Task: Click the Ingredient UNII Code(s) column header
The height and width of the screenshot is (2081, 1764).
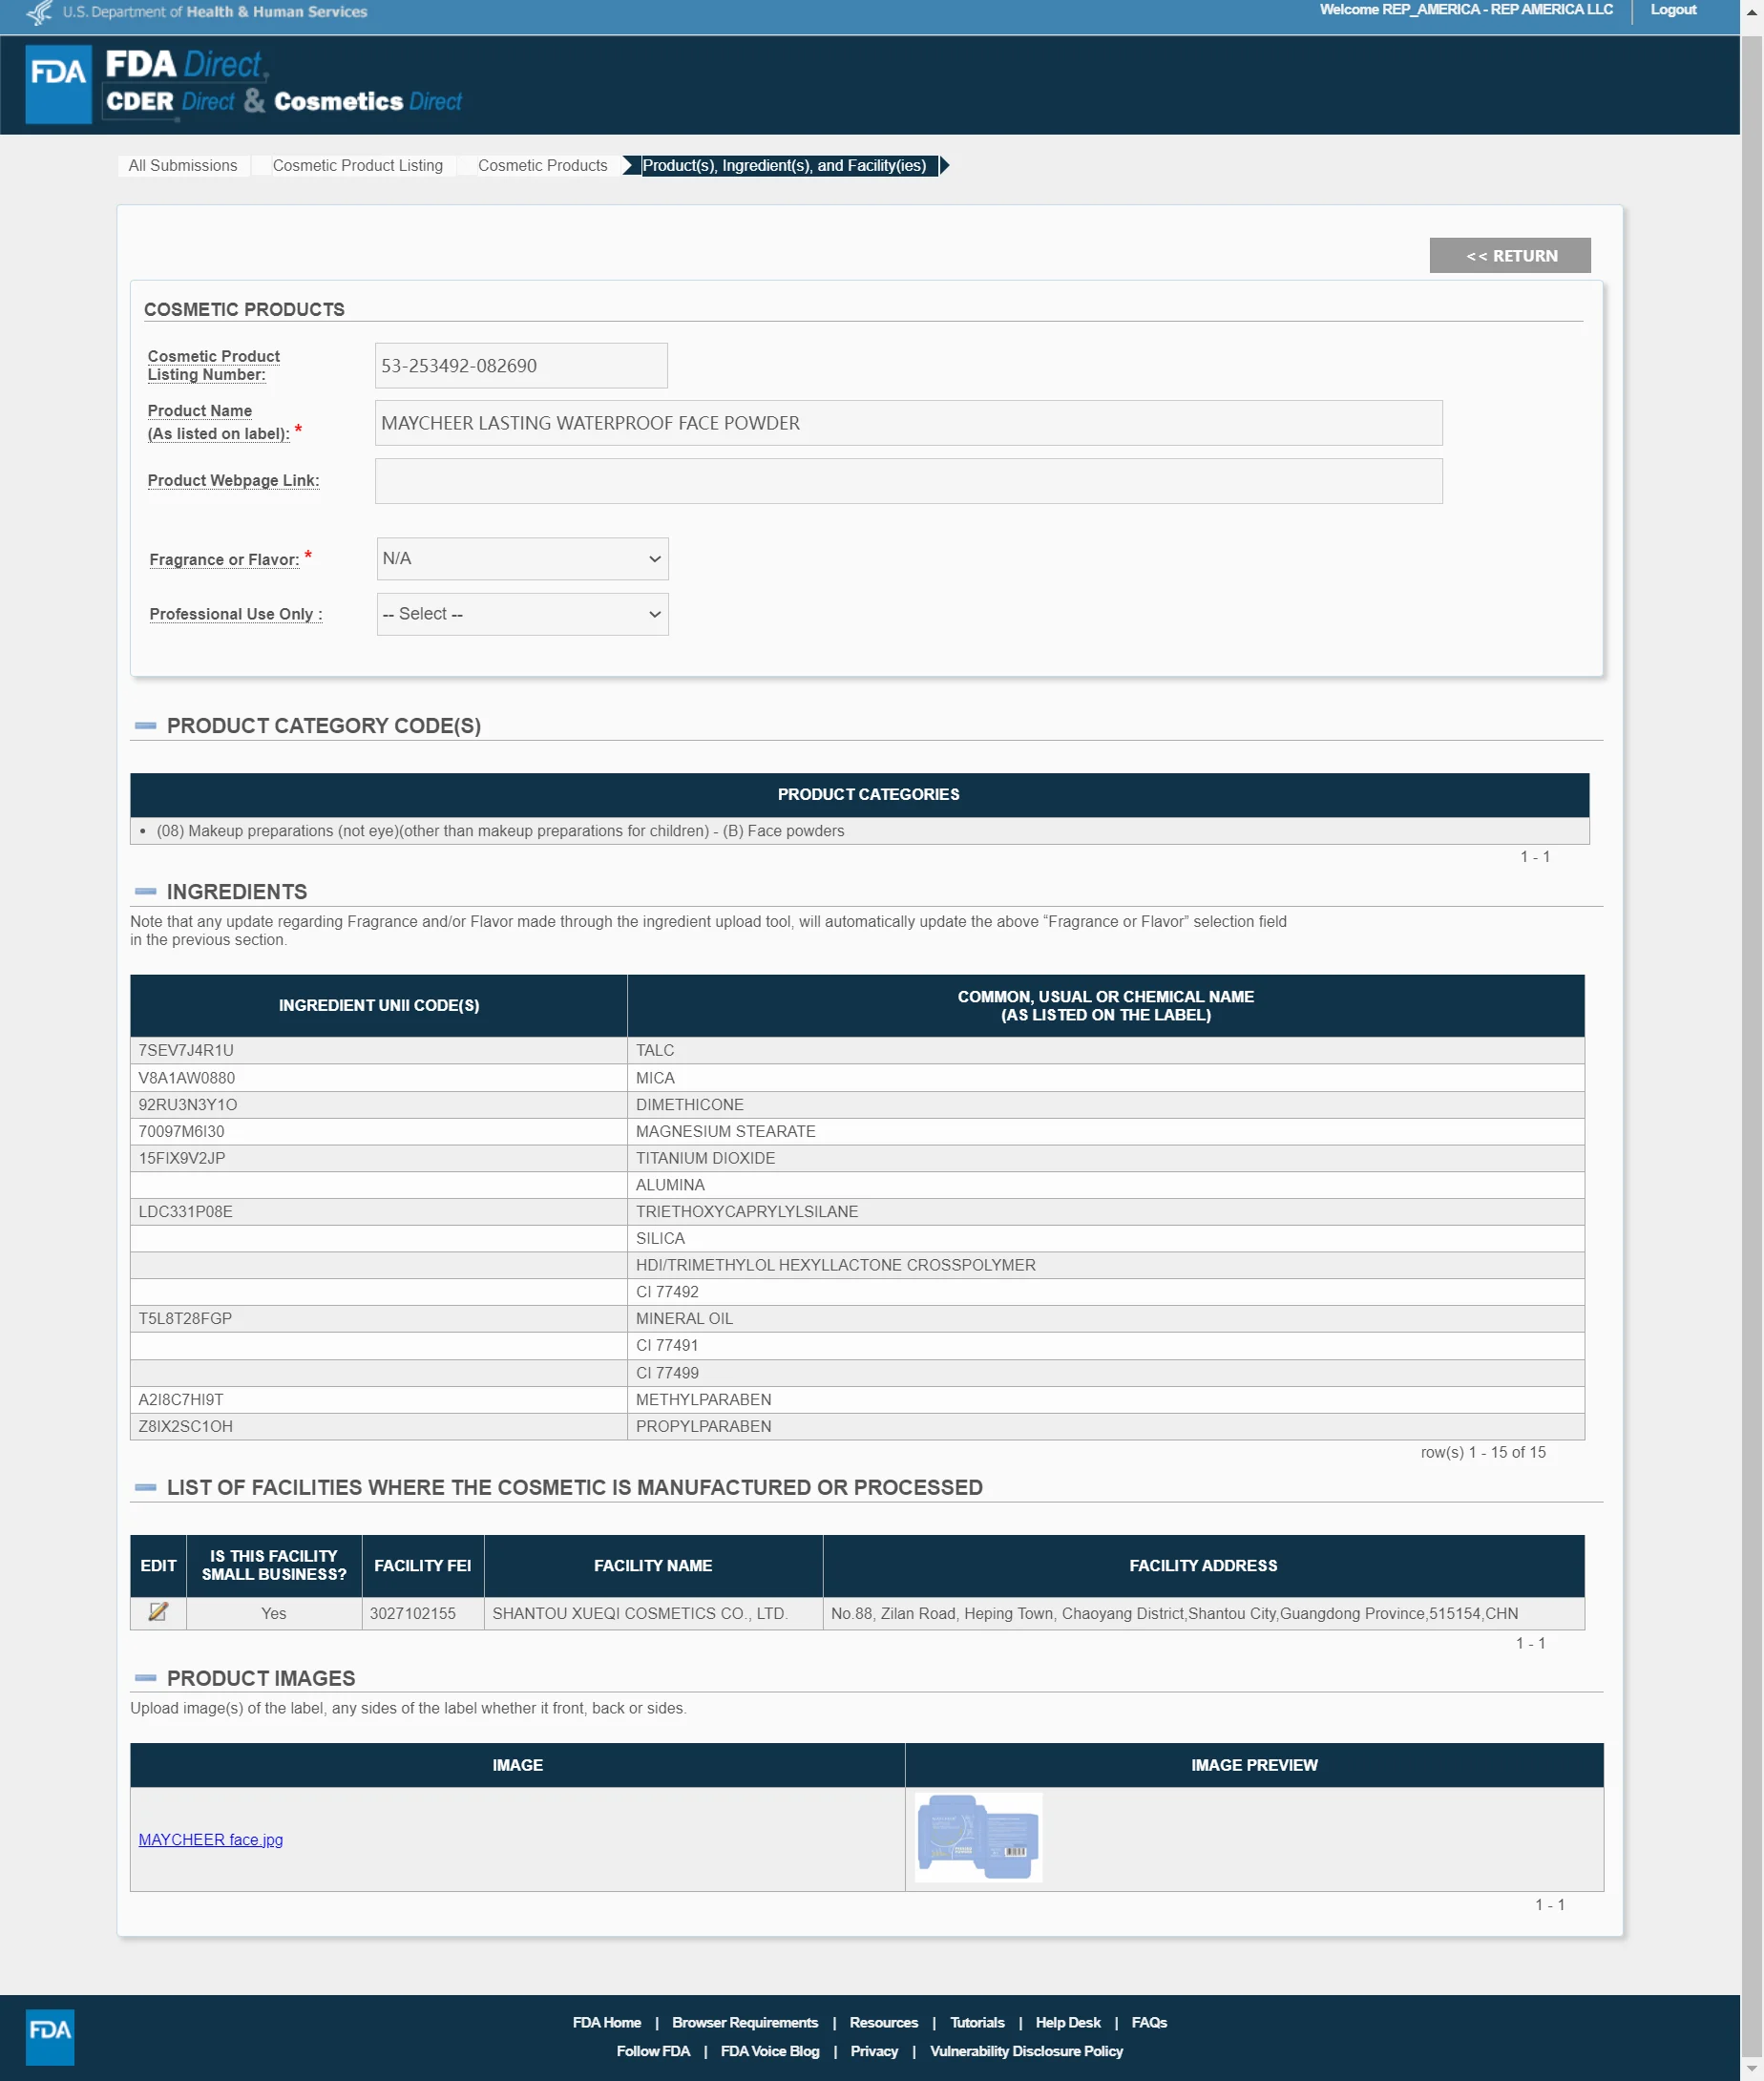Action: click(x=379, y=1006)
